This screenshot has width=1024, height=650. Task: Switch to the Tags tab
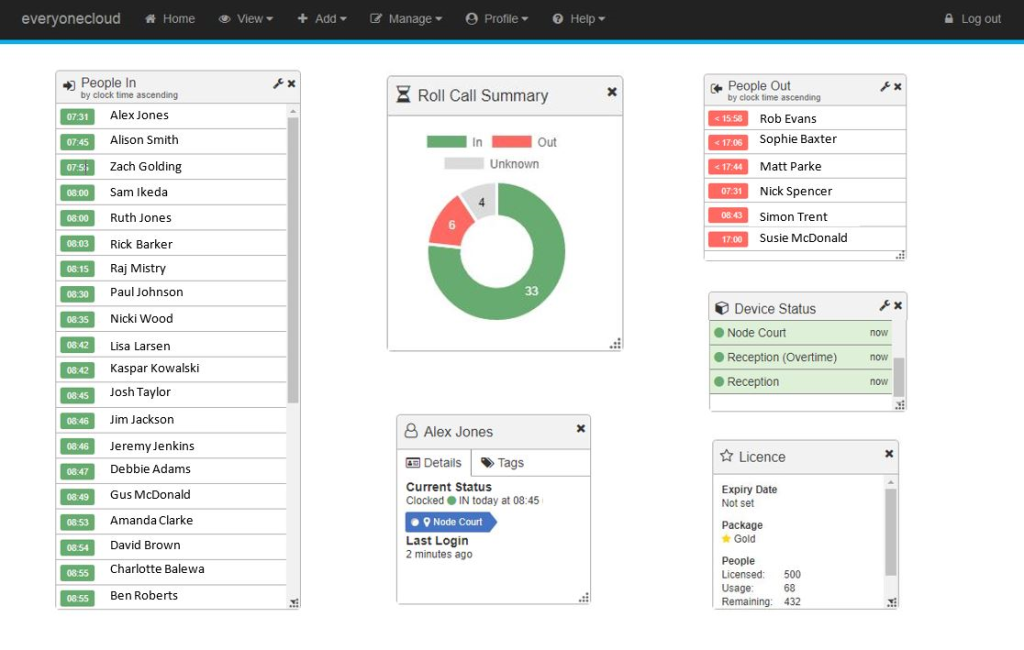[502, 463]
